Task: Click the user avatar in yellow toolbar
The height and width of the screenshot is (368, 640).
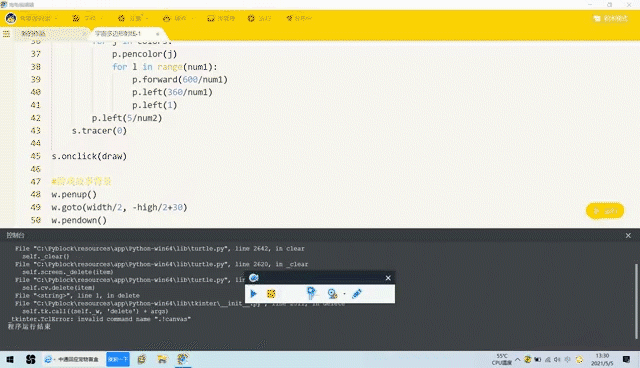Action: [x=11, y=18]
